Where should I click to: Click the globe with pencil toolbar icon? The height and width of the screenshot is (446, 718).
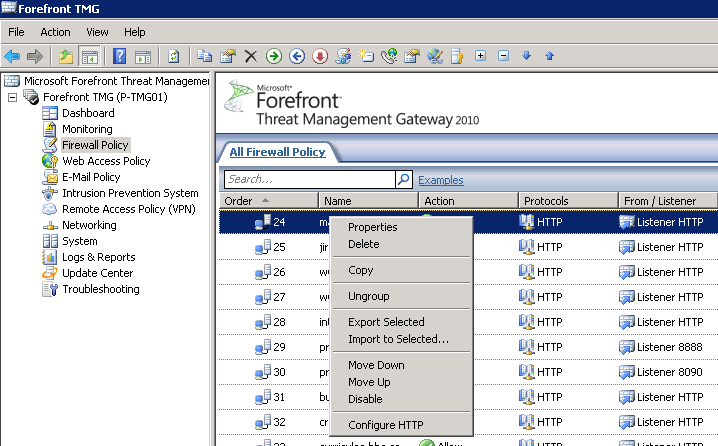click(435, 56)
